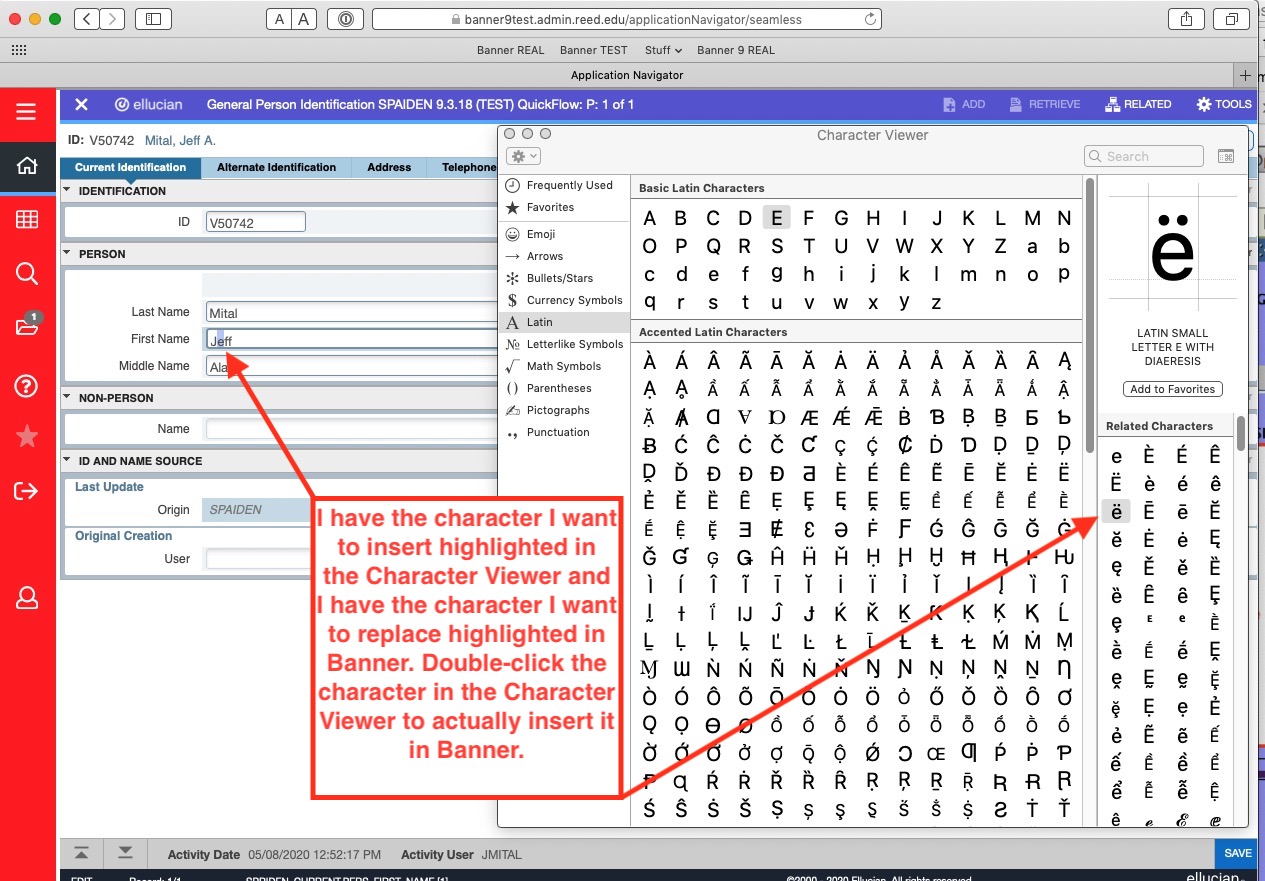Select the Emoji category in Character Viewer
The image size is (1265, 881).
(541, 234)
